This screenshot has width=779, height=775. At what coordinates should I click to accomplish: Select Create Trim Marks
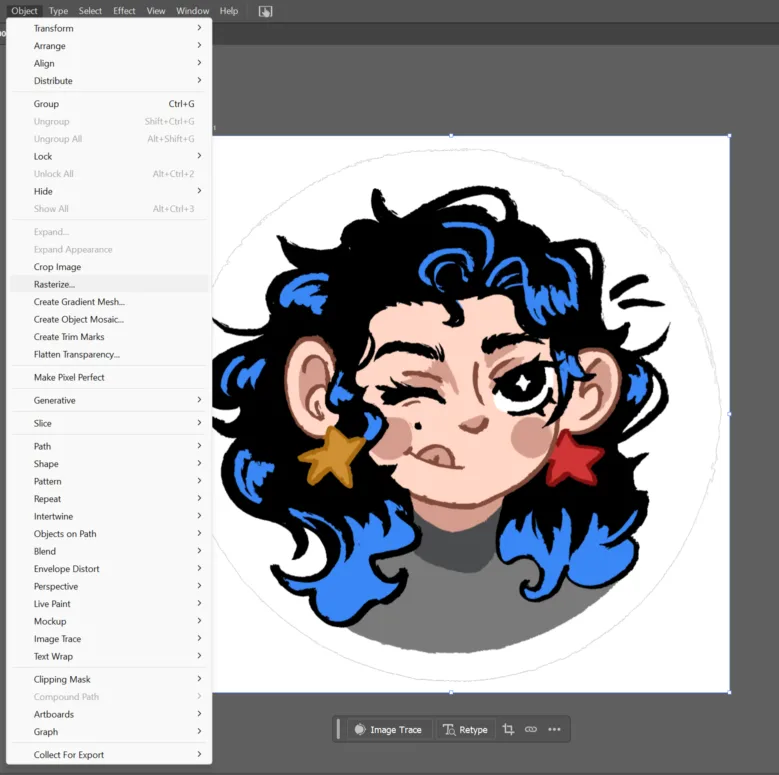(x=109, y=337)
